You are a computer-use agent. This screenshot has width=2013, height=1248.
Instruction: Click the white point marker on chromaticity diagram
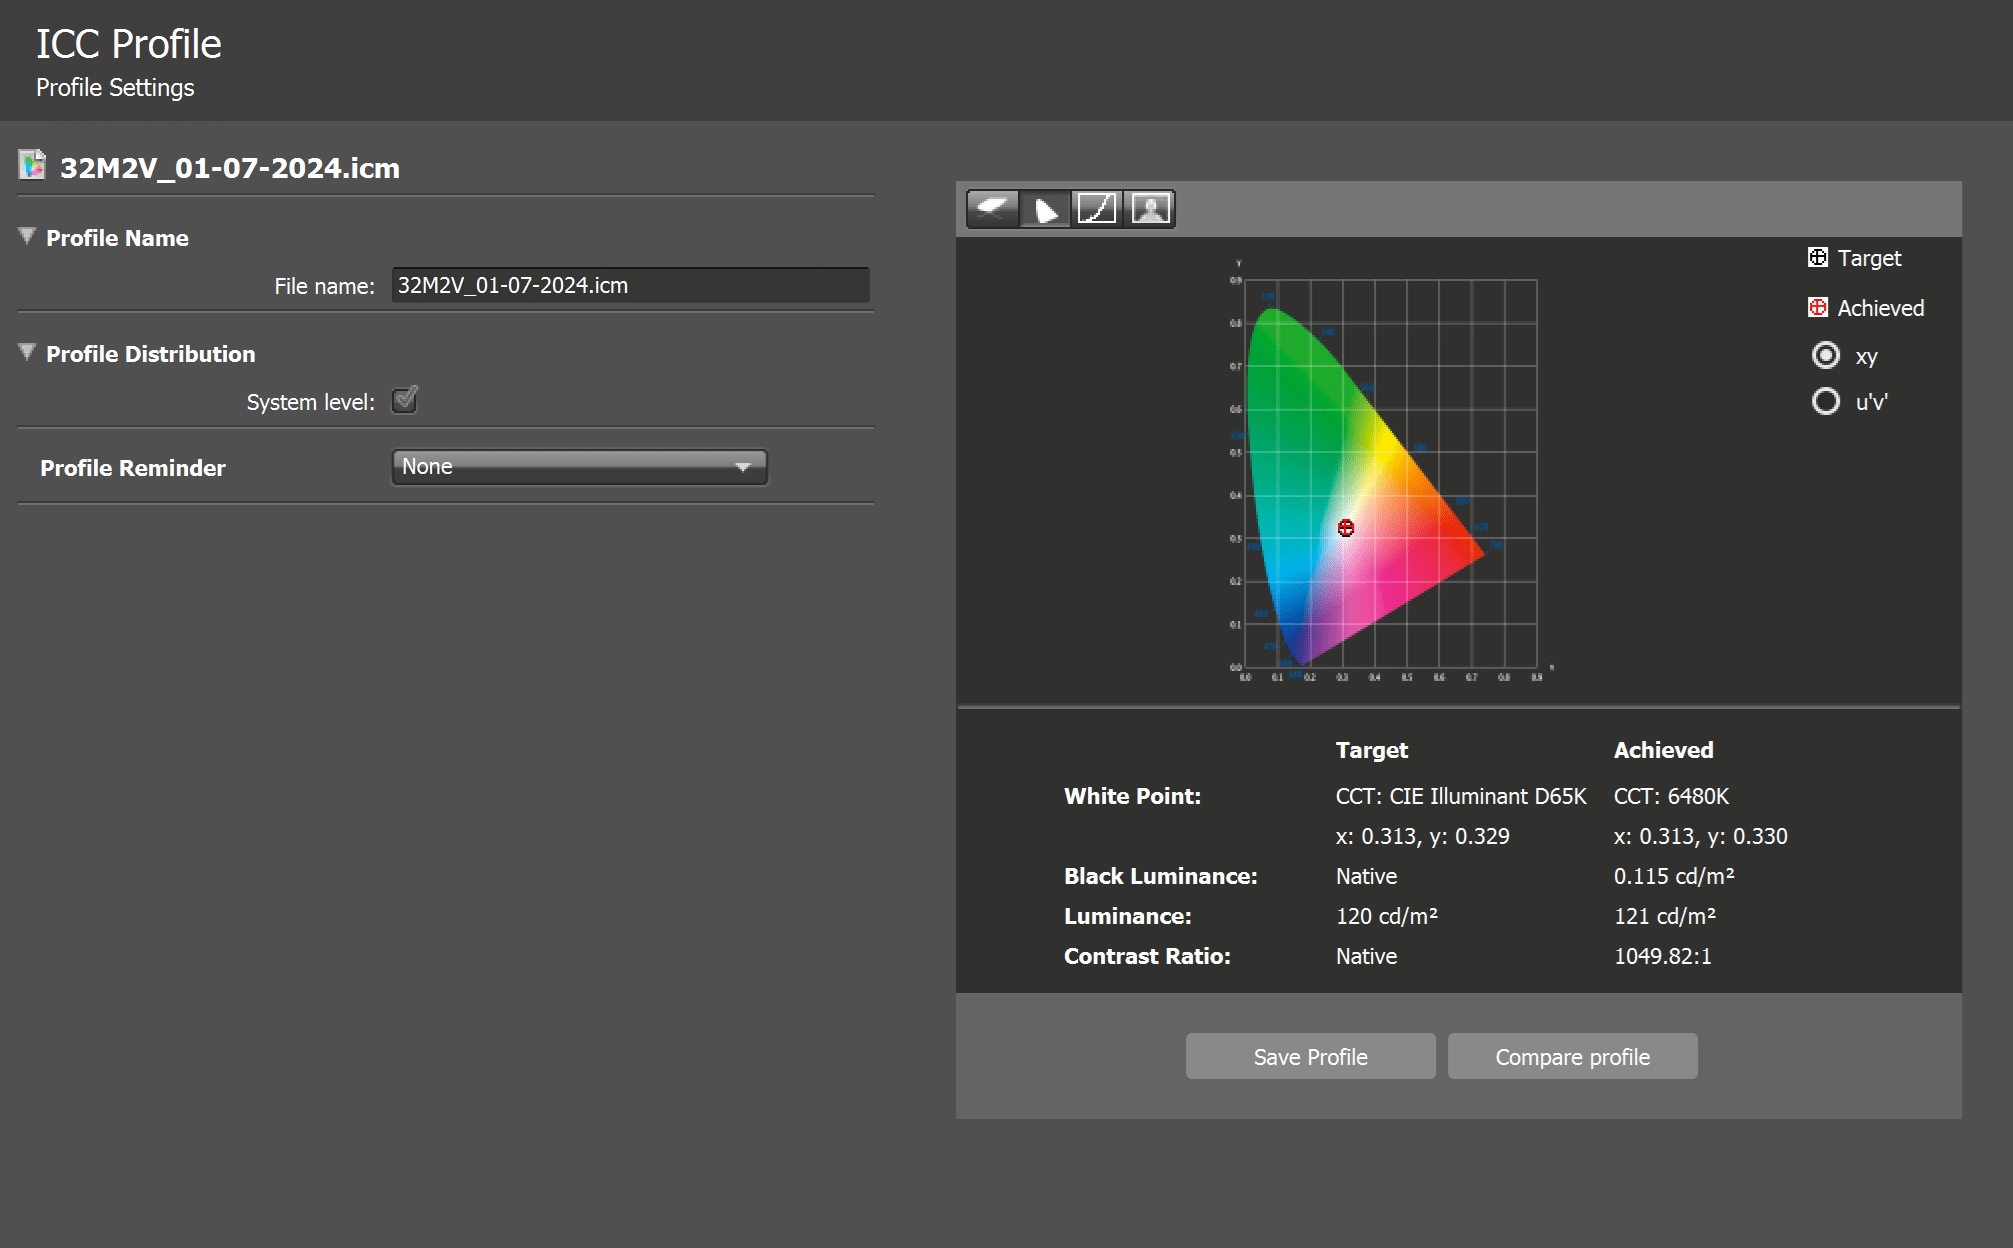[1346, 528]
